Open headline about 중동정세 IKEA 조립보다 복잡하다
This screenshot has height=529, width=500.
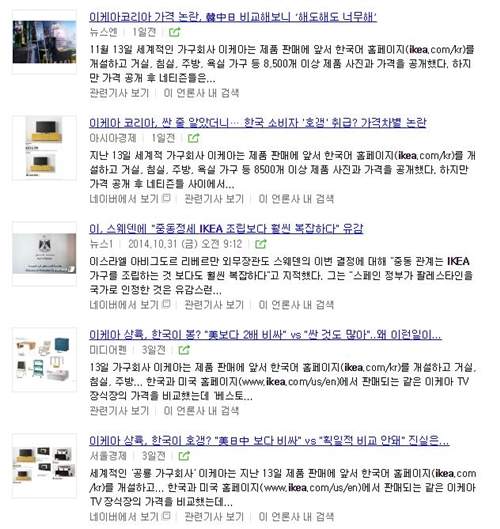pos(226,228)
